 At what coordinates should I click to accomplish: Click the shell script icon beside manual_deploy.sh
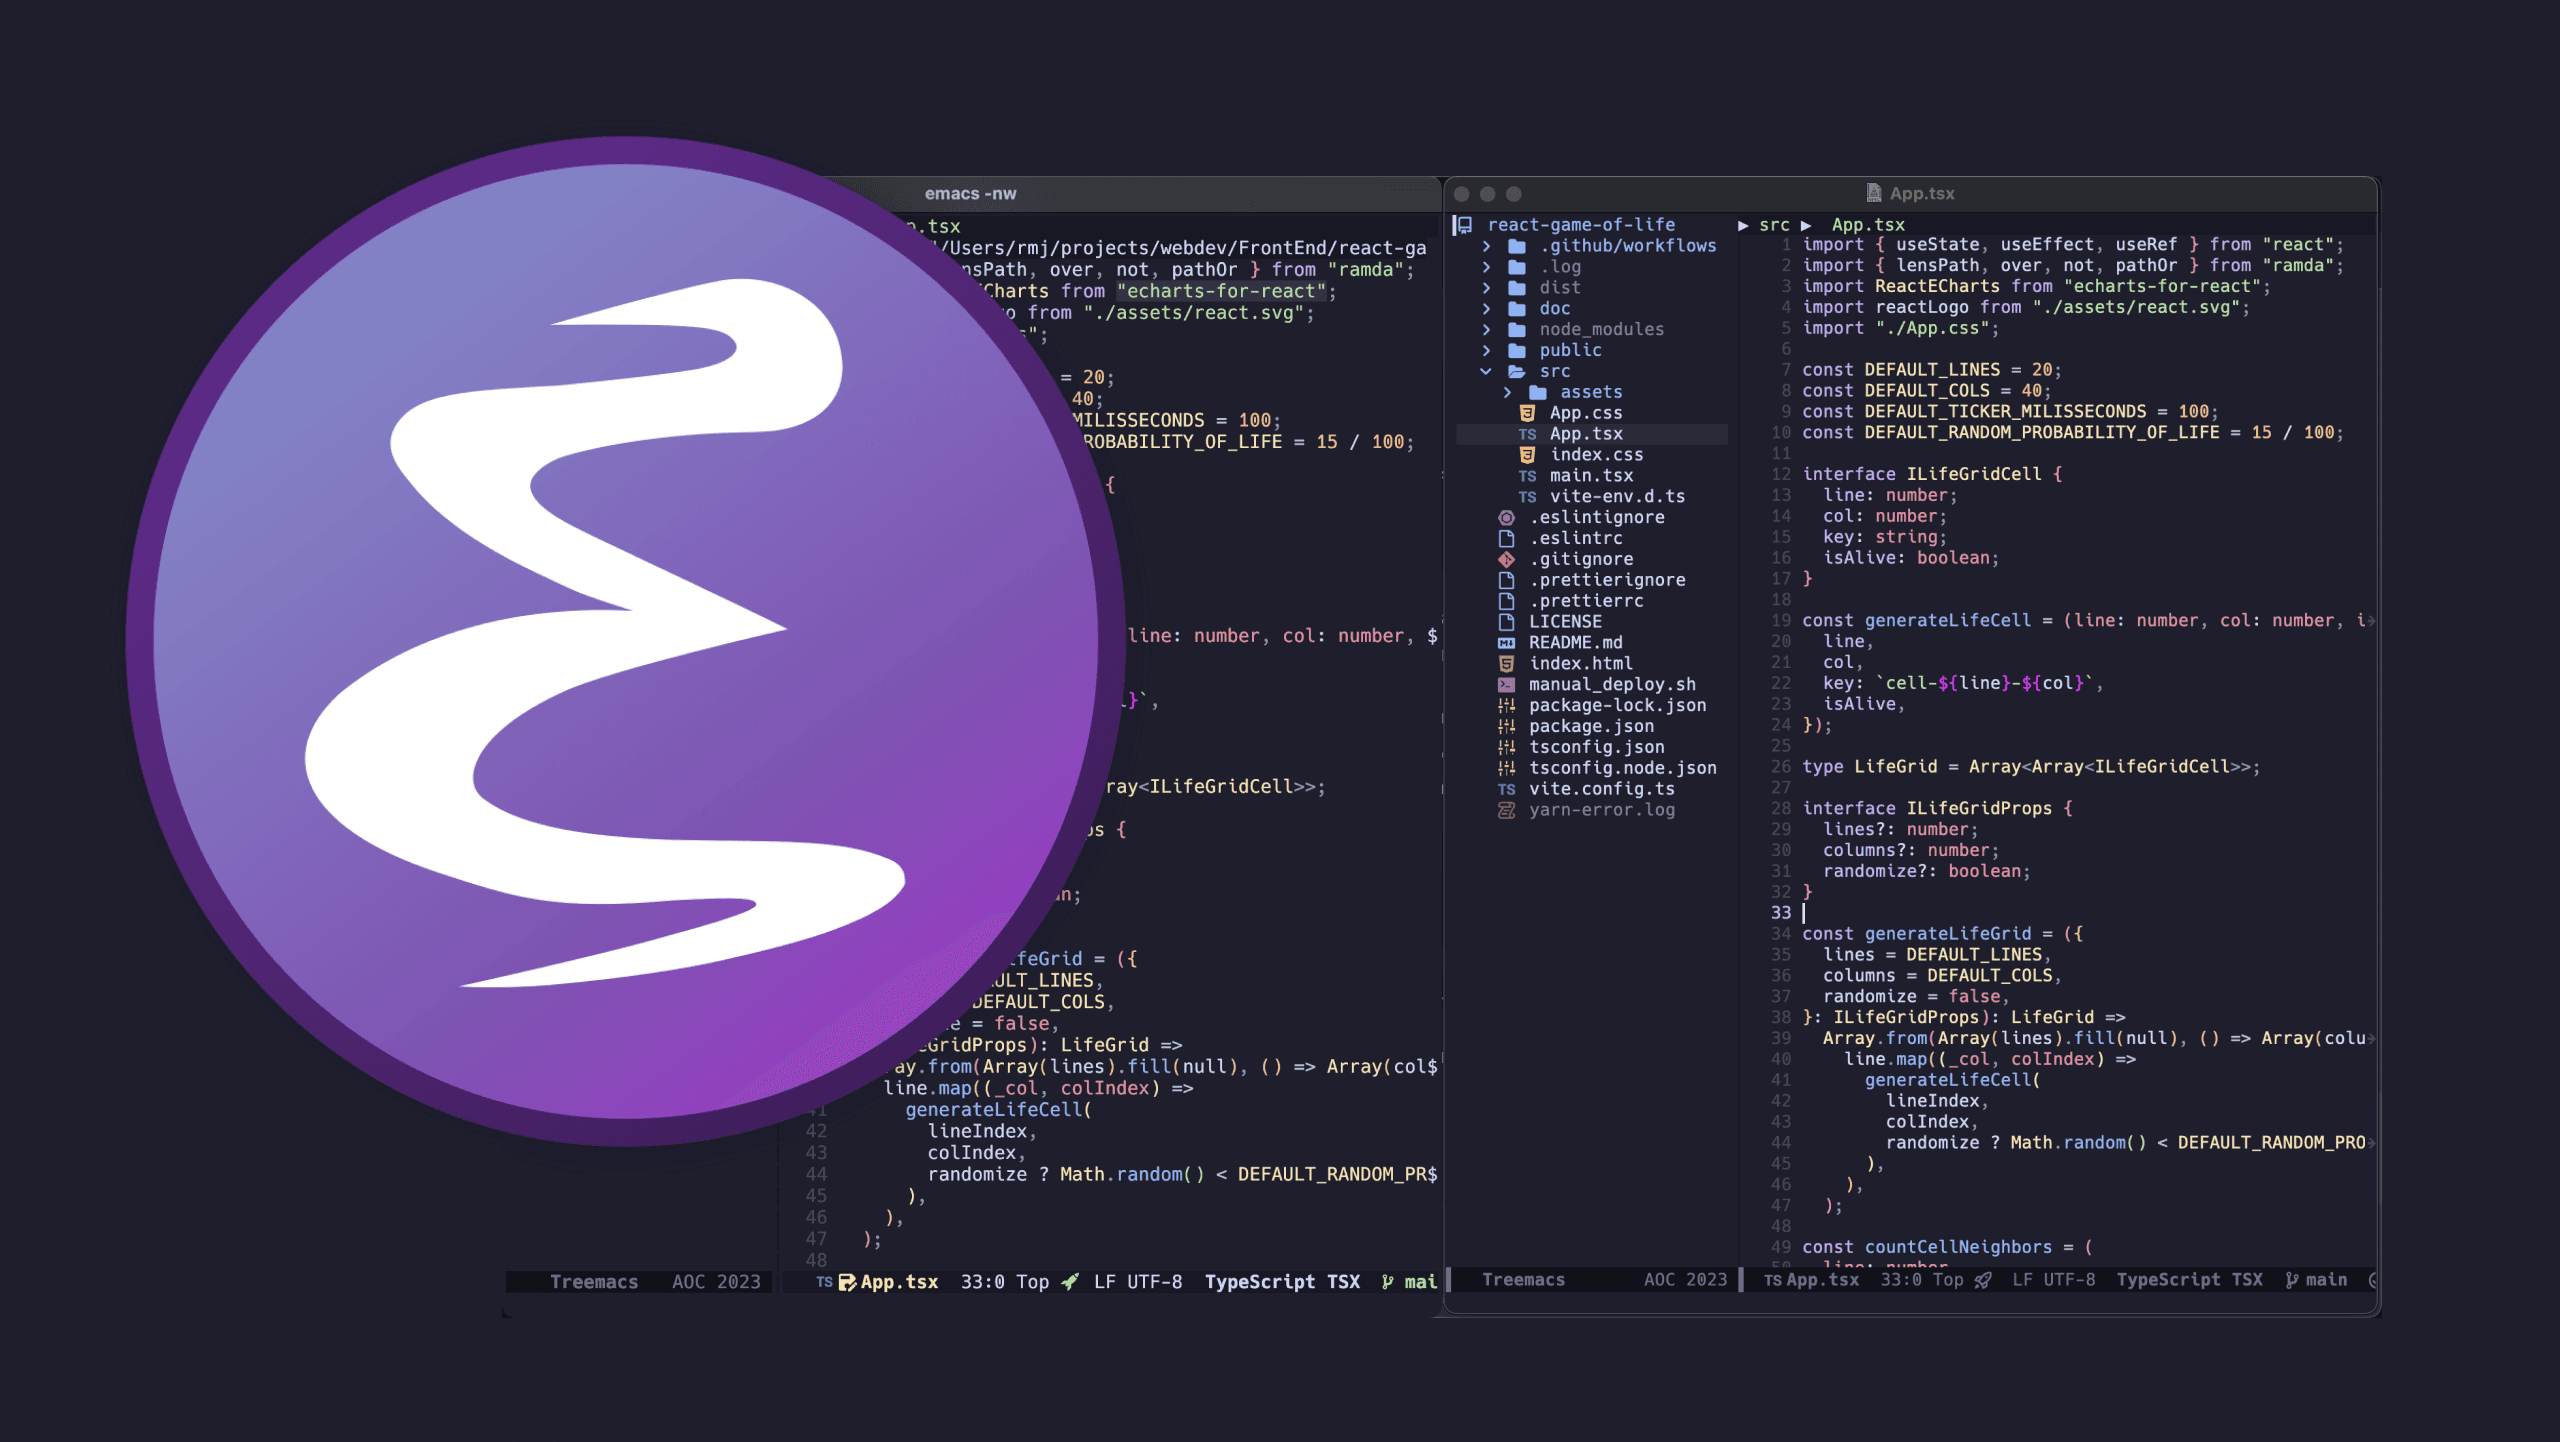pyautogui.click(x=1506, y=685)
